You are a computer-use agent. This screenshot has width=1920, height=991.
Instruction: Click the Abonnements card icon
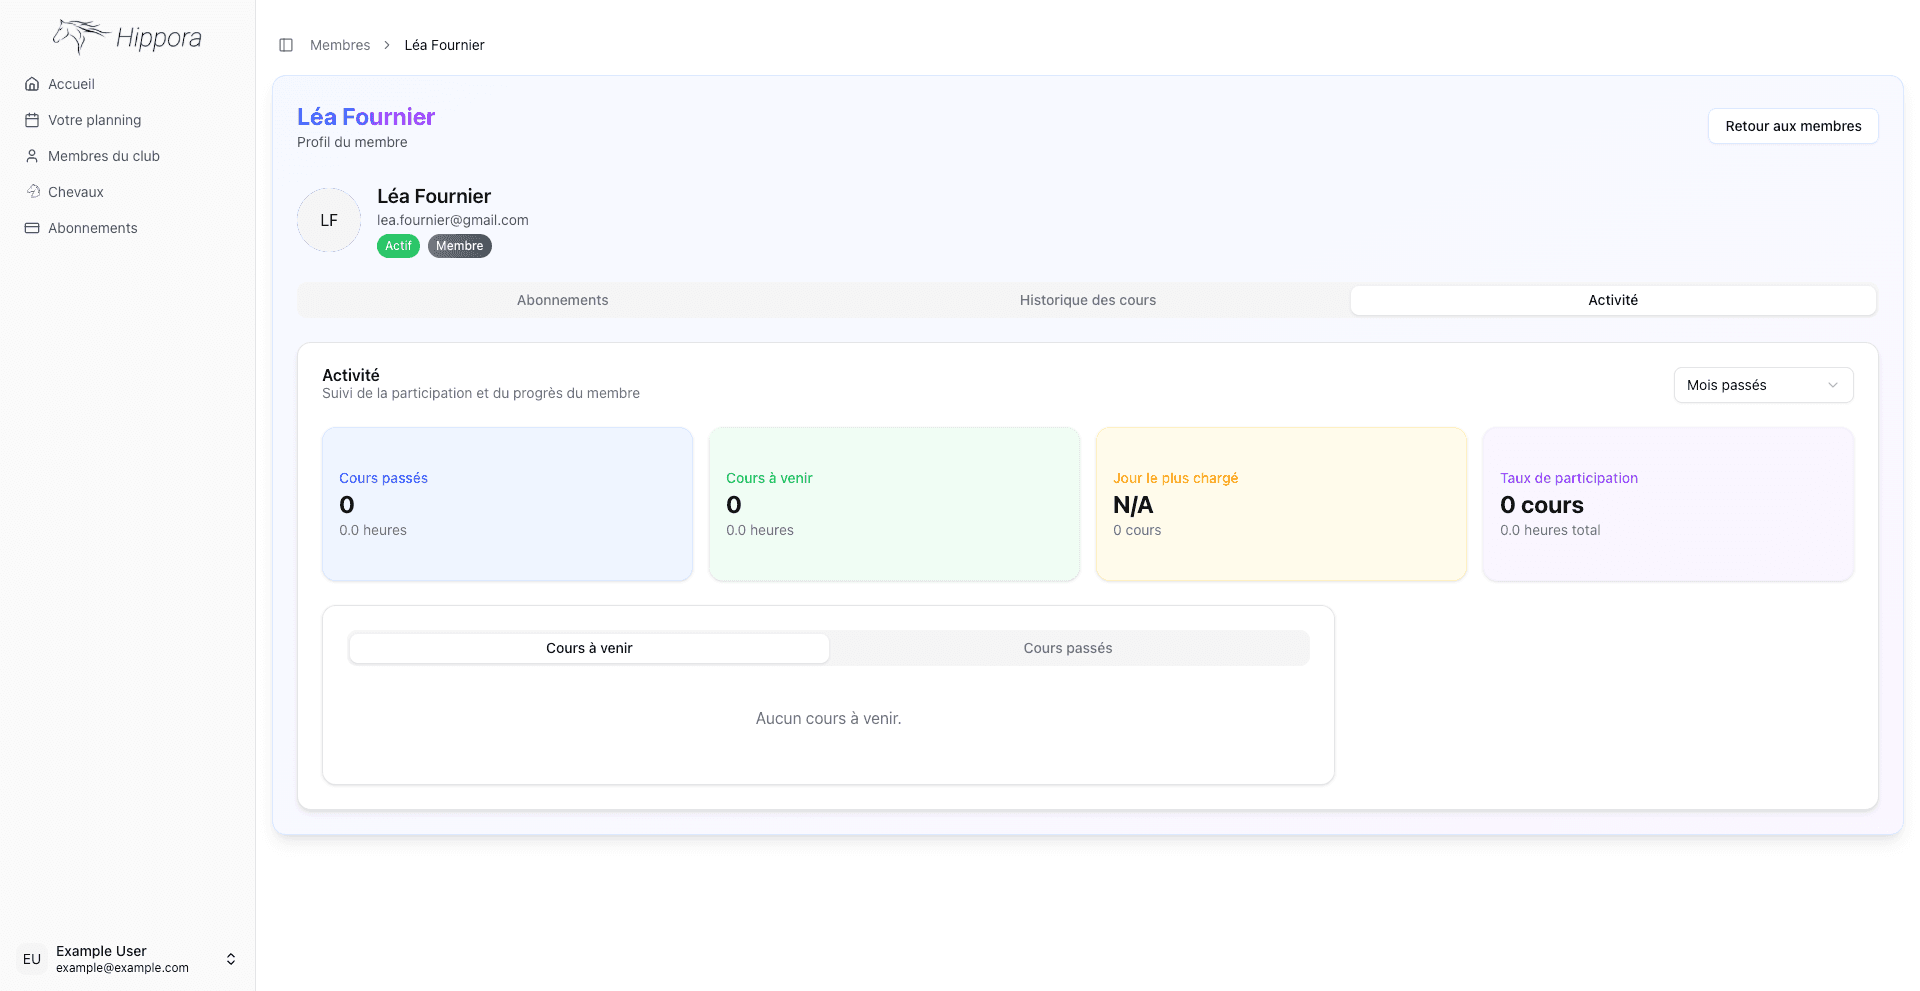[32, 228]
